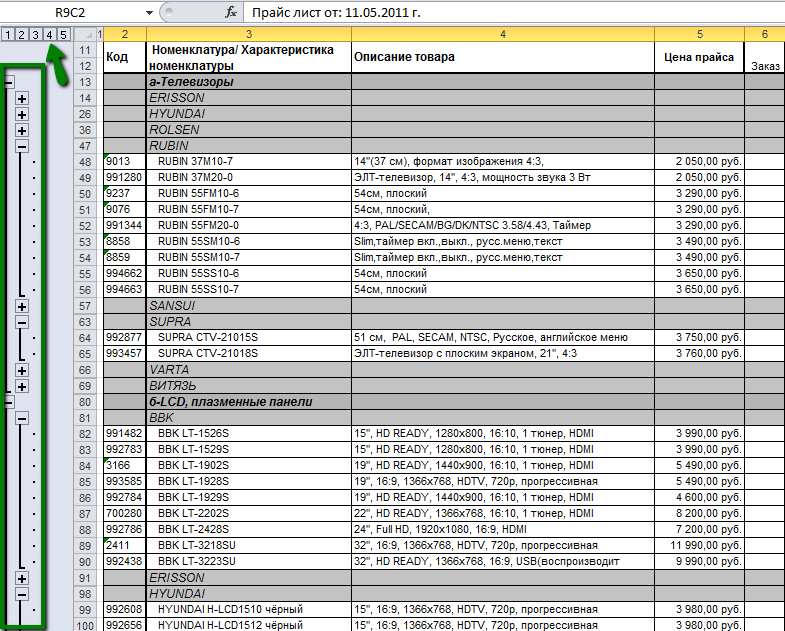
Task: Click outline level 3 button
Action: [36, 35]
